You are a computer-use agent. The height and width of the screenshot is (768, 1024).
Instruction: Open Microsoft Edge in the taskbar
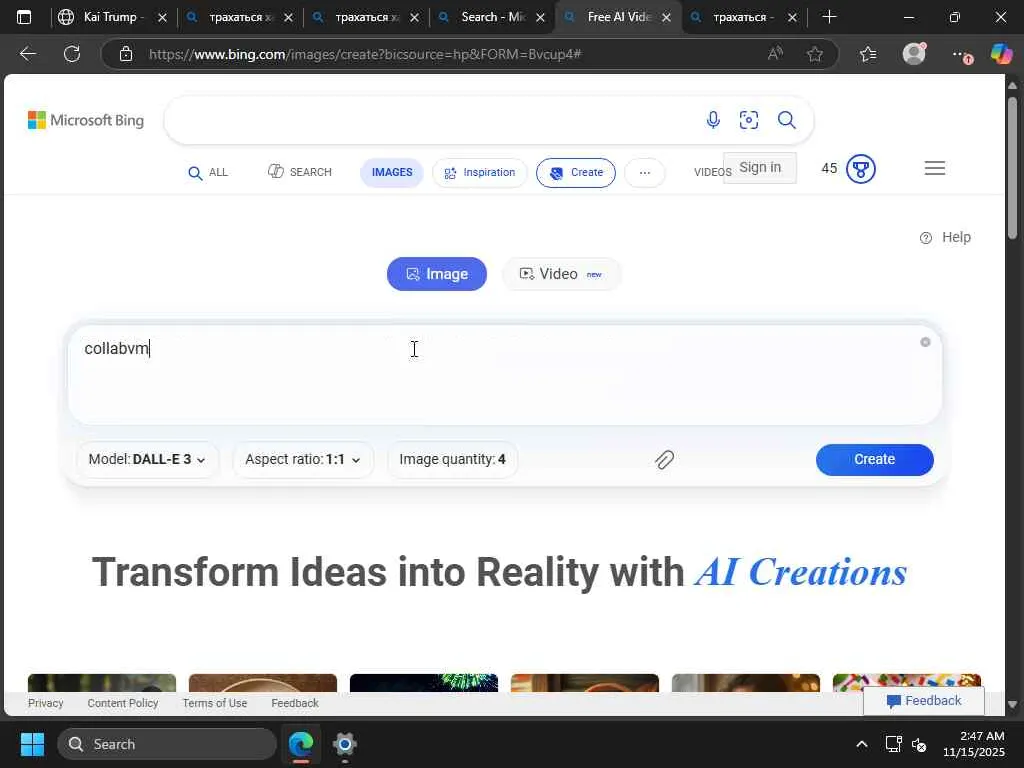(x=300, y=744)
